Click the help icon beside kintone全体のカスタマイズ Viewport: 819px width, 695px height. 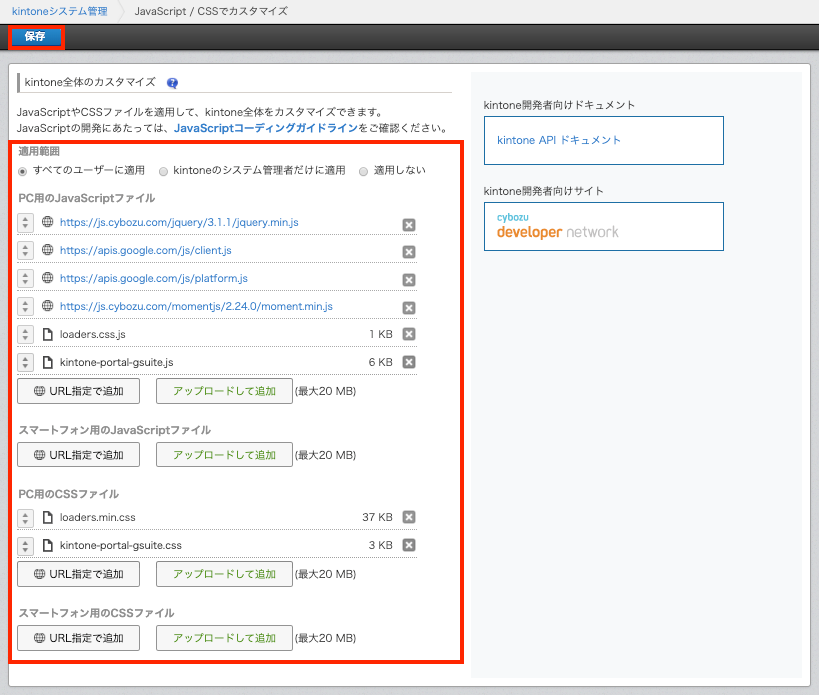pyautogui.click(x=172, y=83)
